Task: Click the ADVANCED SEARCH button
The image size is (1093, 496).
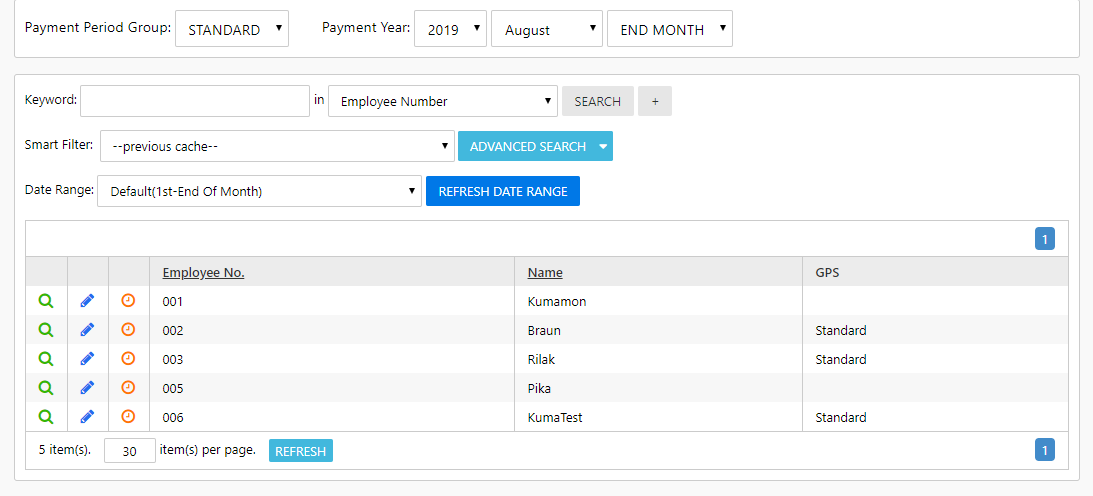Action: coord(527,146)
